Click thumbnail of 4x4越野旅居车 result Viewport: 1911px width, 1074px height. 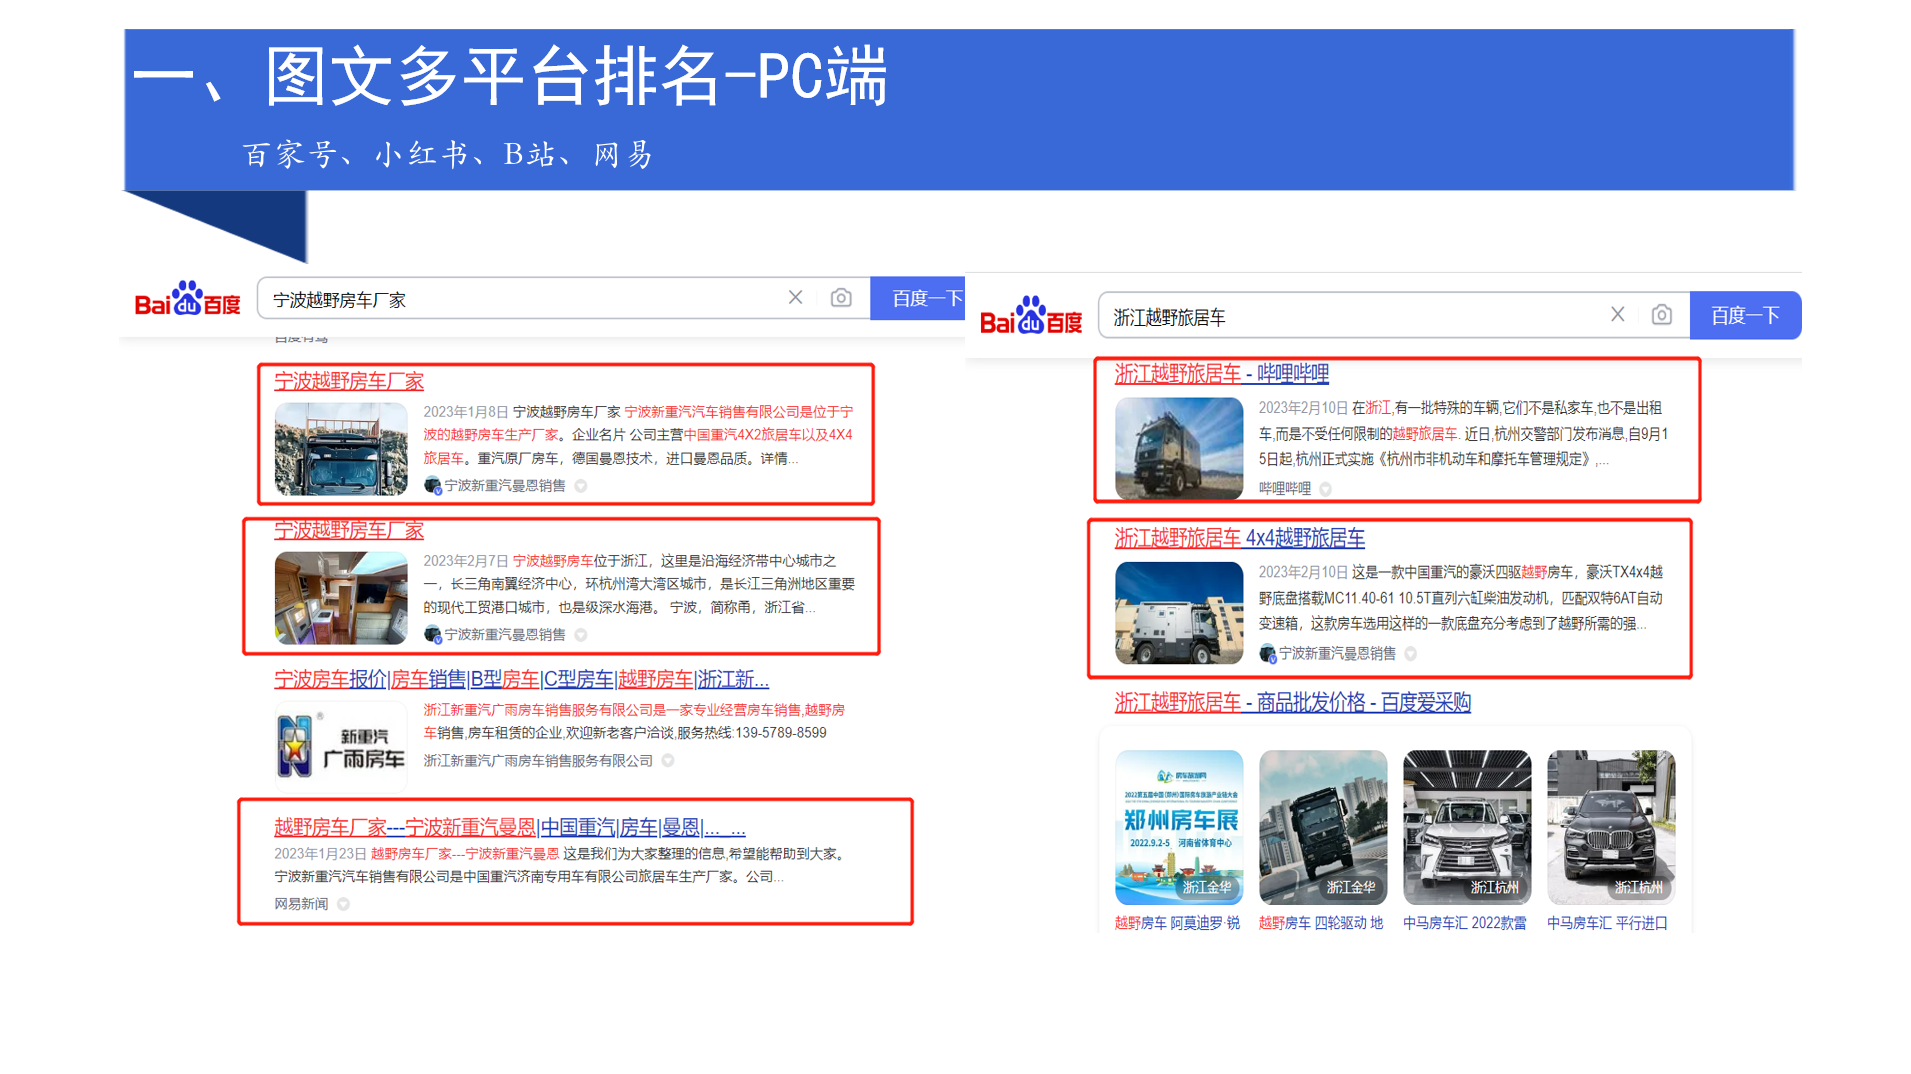pyautogui.click(x=1179, y=613)
